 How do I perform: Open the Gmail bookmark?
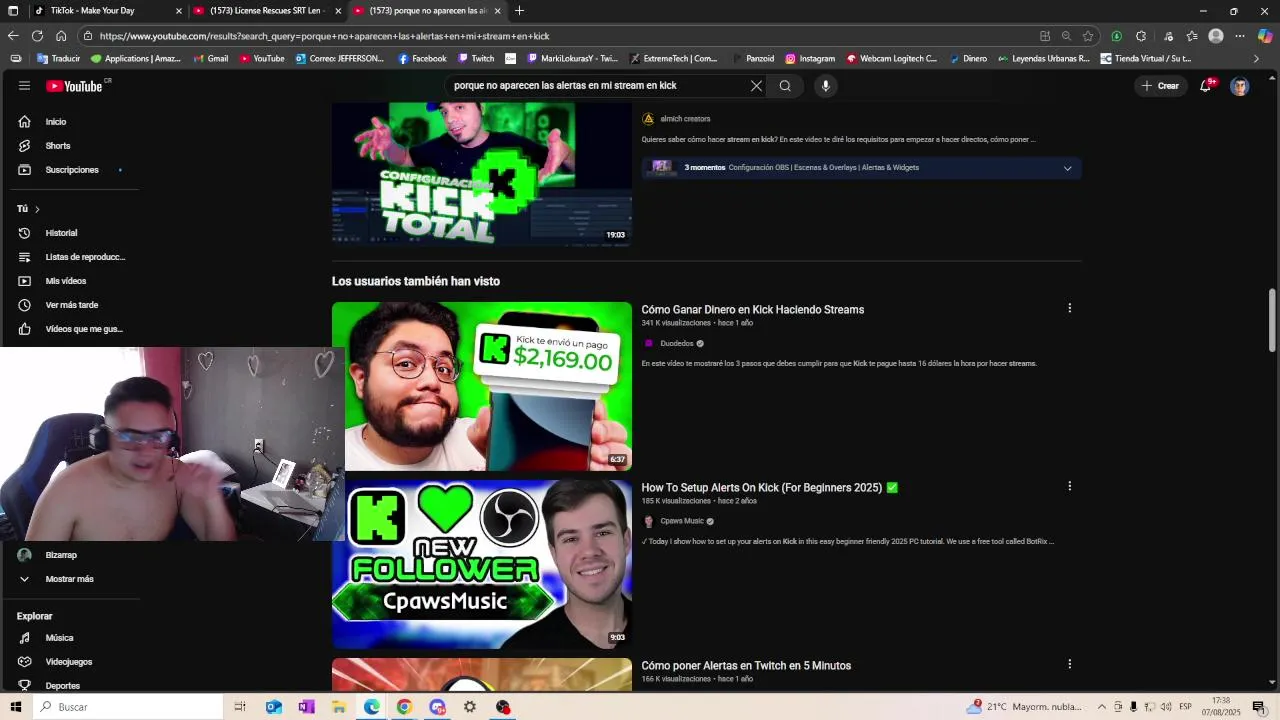coord(210,59)
